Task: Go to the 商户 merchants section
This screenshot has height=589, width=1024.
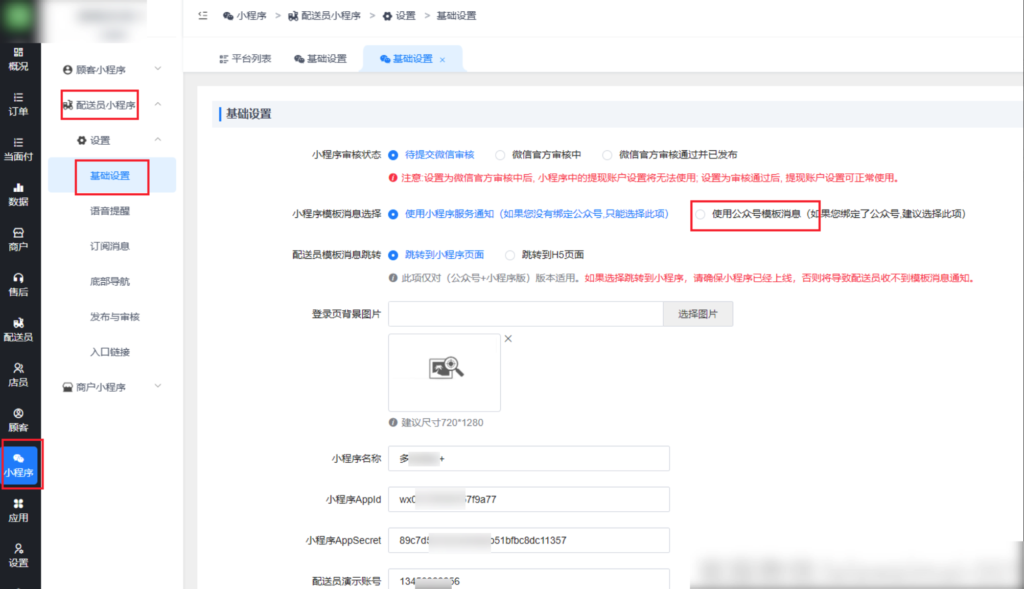Action: click(x=18, y=240)
